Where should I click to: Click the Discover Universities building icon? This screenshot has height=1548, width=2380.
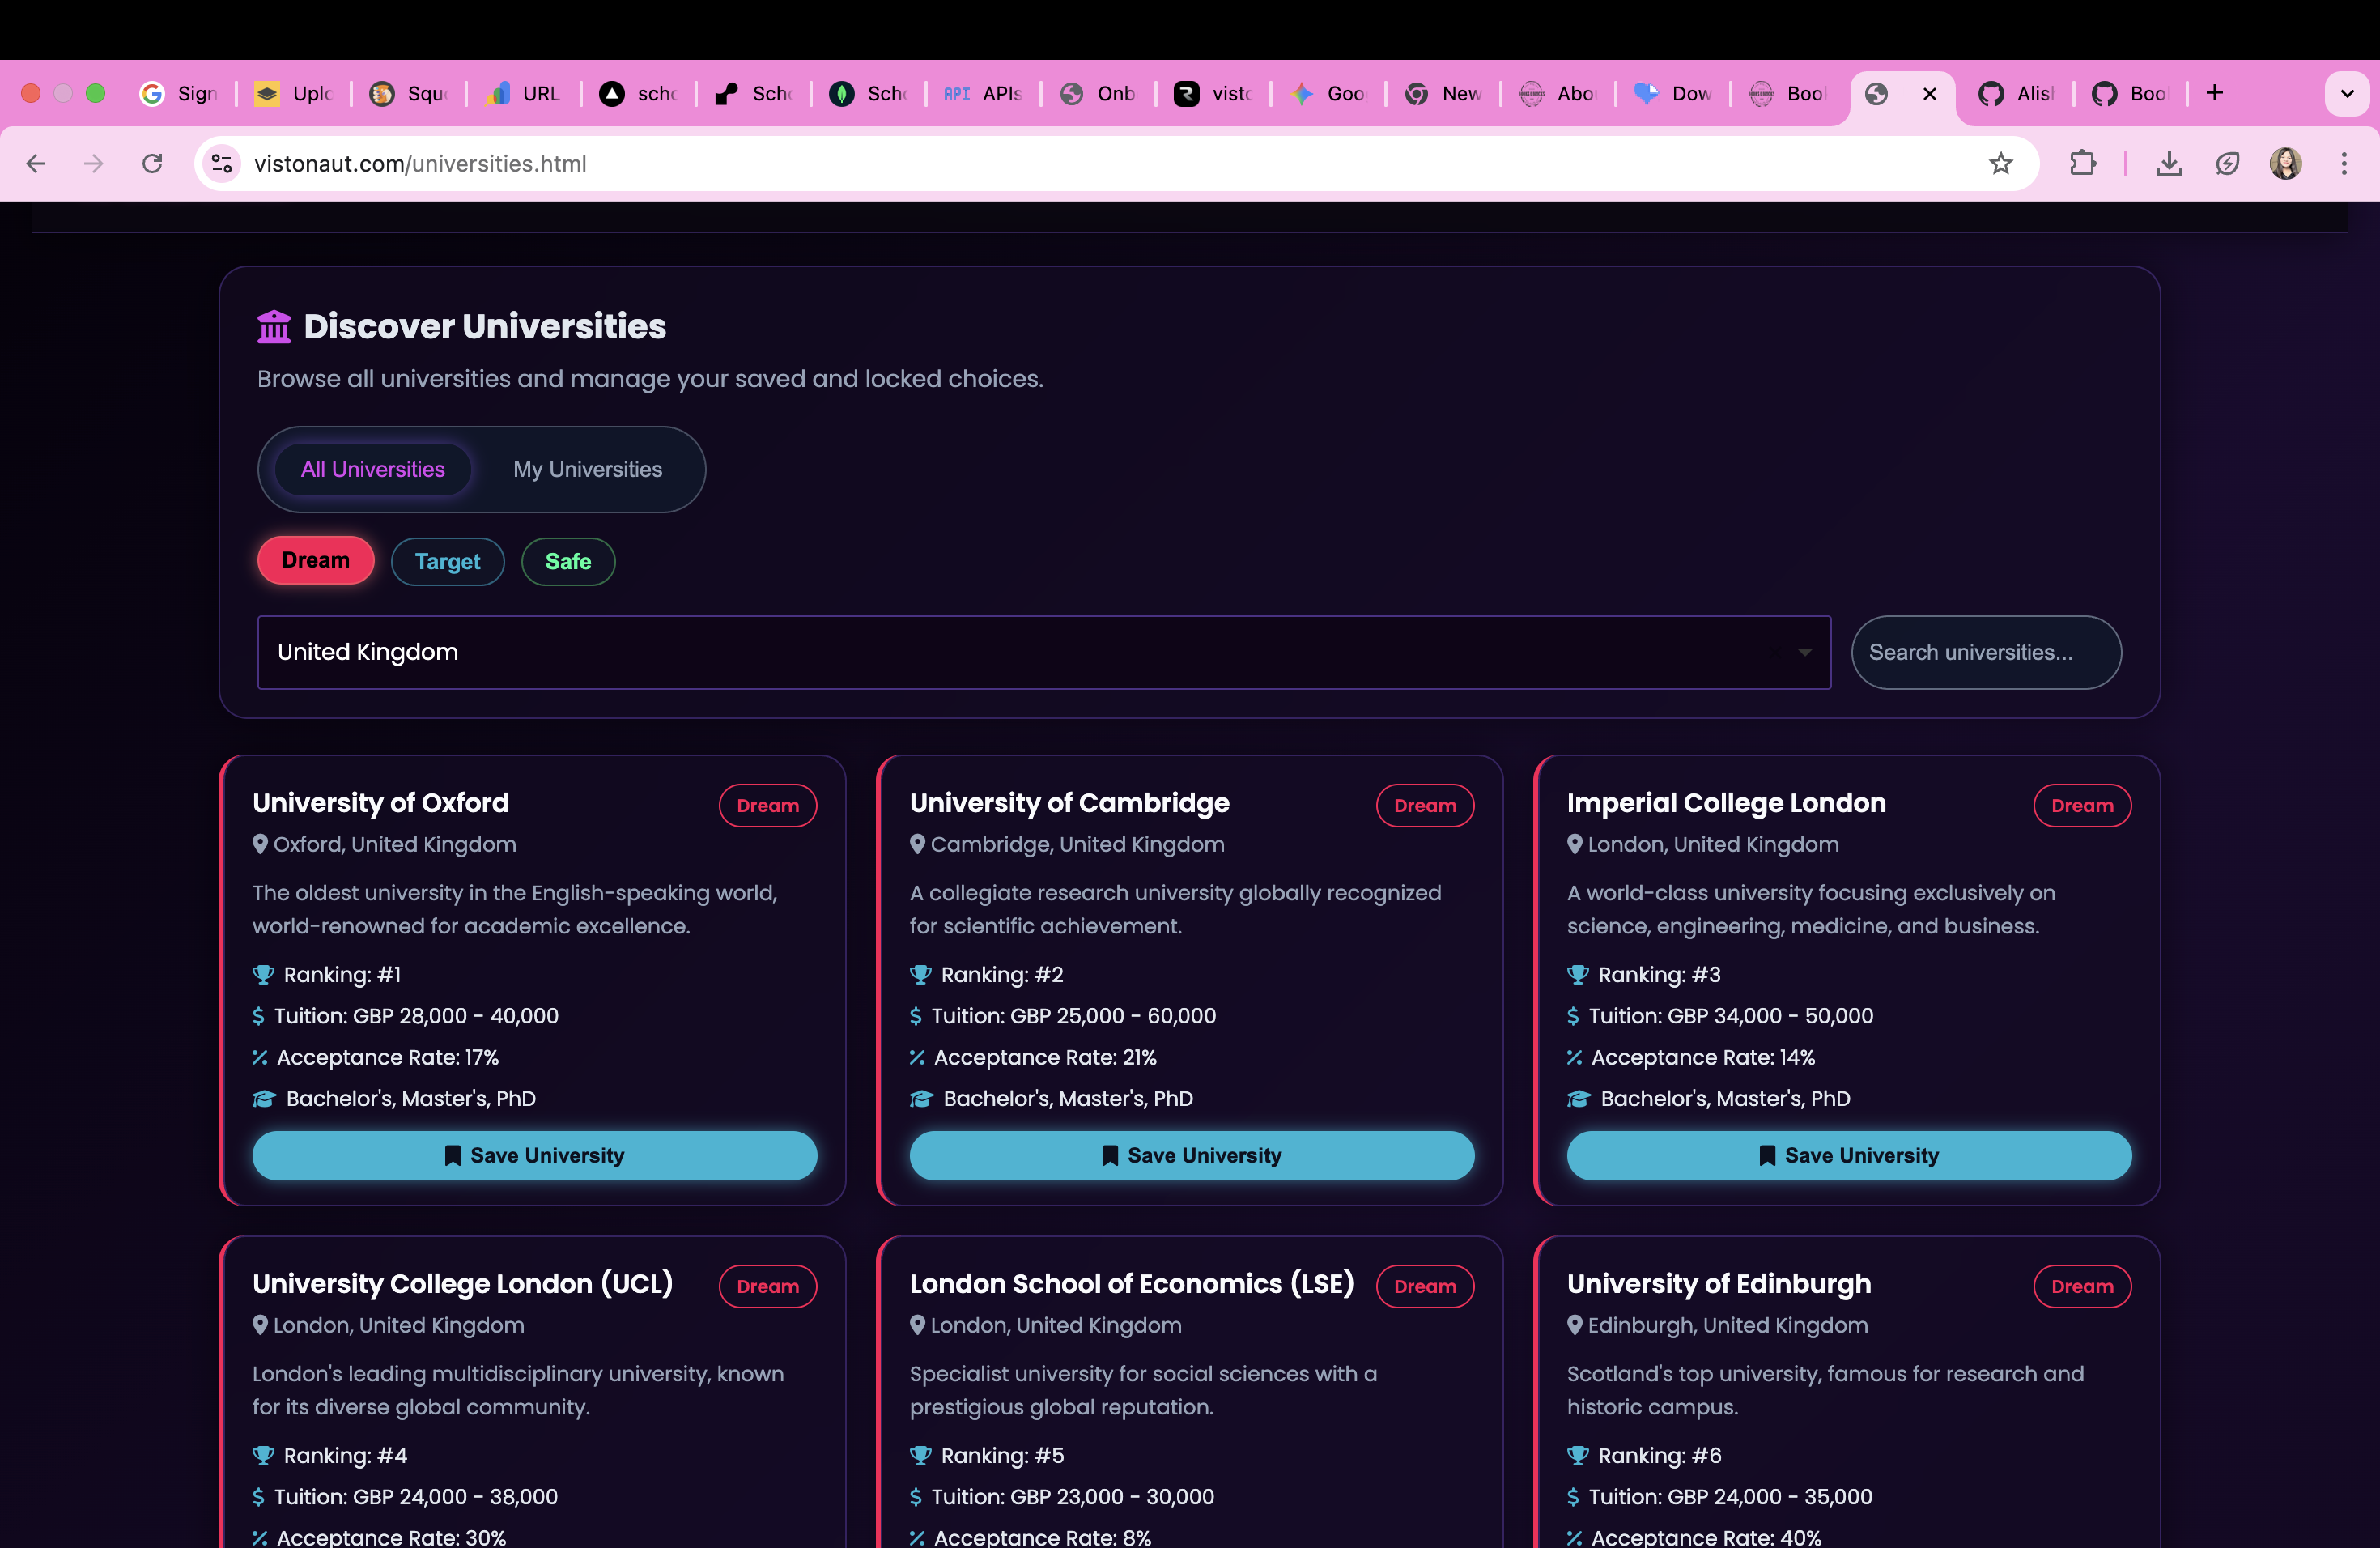pos(274,326)
